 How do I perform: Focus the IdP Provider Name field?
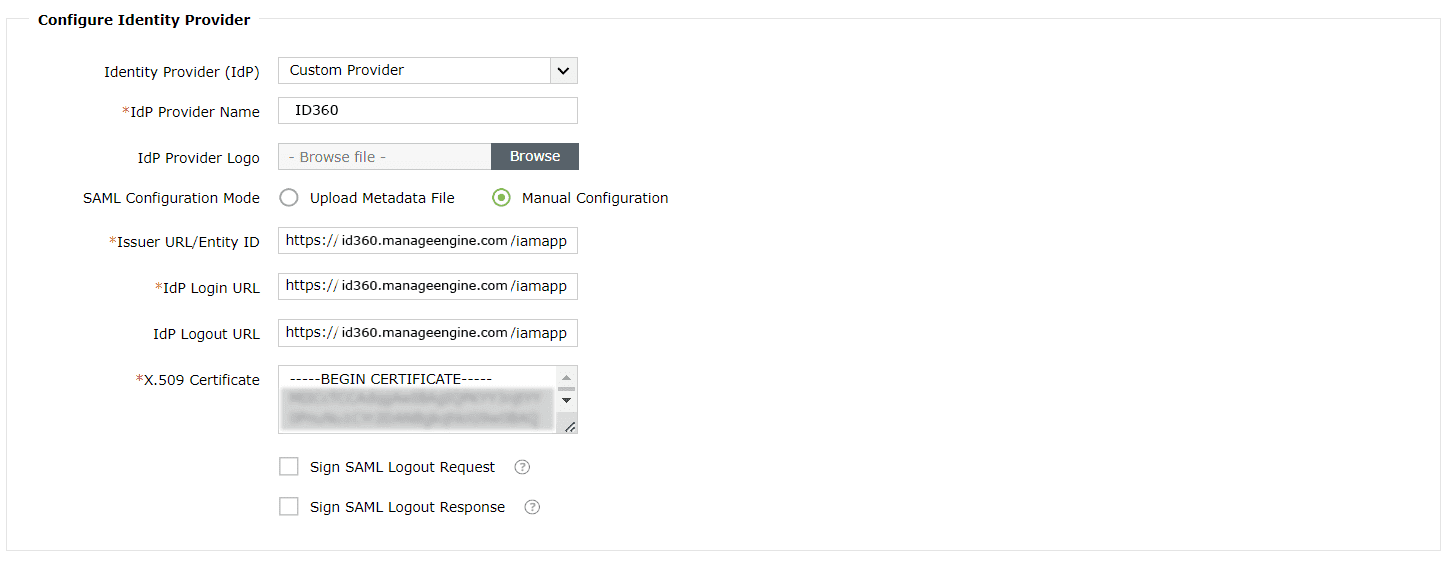tap(427, 111)
